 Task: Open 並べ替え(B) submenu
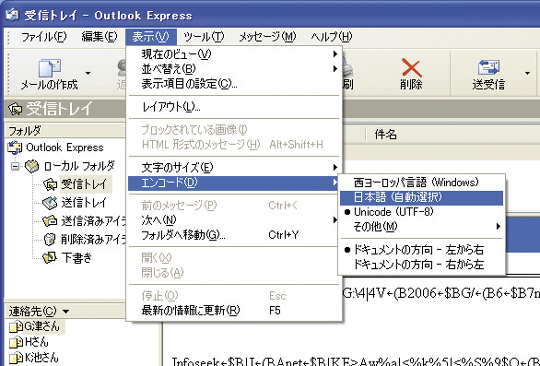[234, 69]
